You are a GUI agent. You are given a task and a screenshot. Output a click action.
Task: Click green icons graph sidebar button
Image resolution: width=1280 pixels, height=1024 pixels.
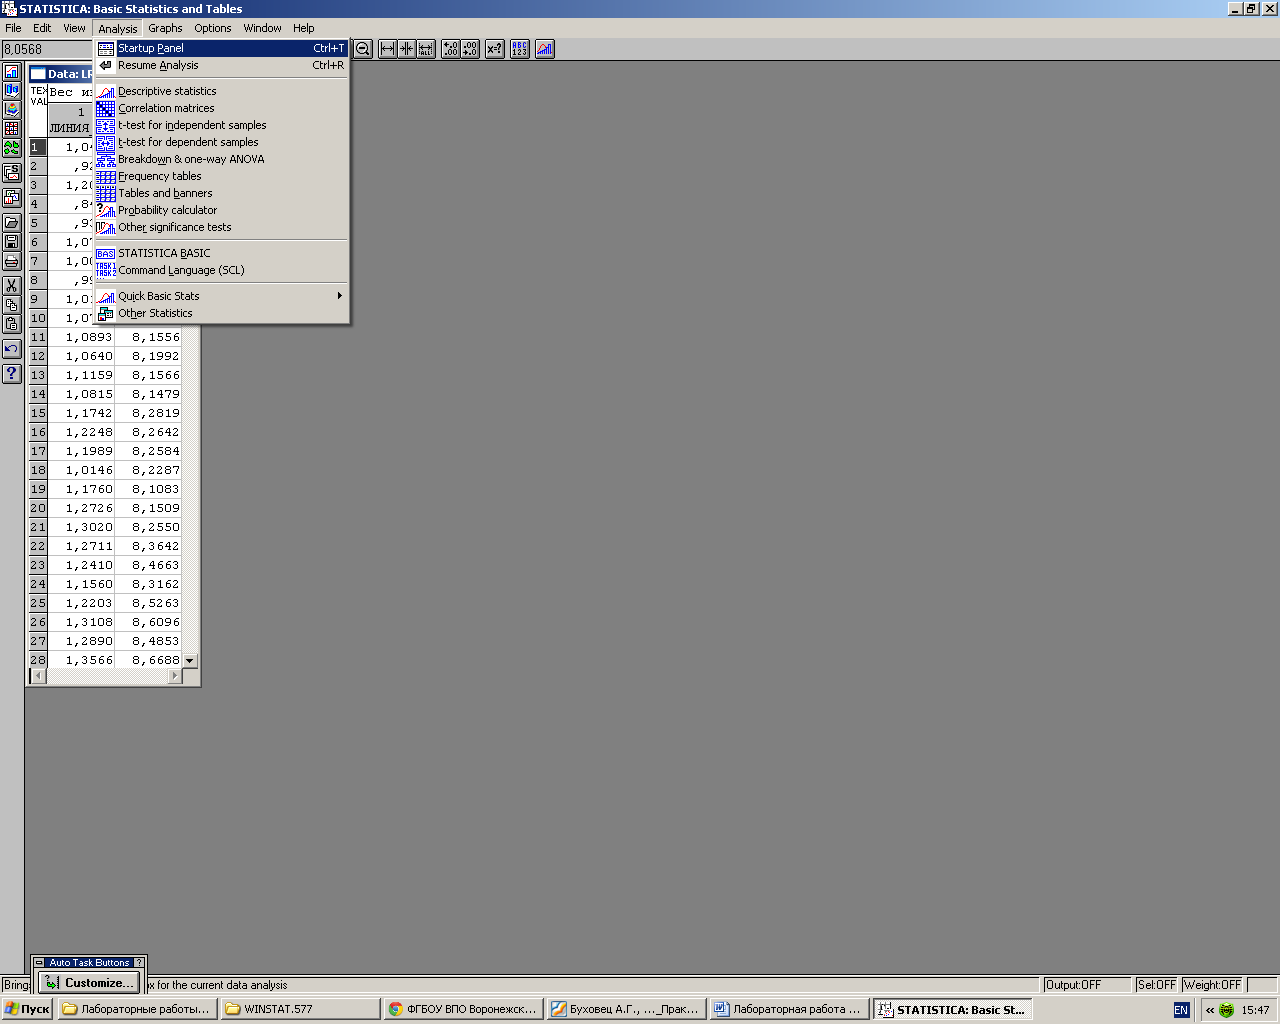point(12,148)
